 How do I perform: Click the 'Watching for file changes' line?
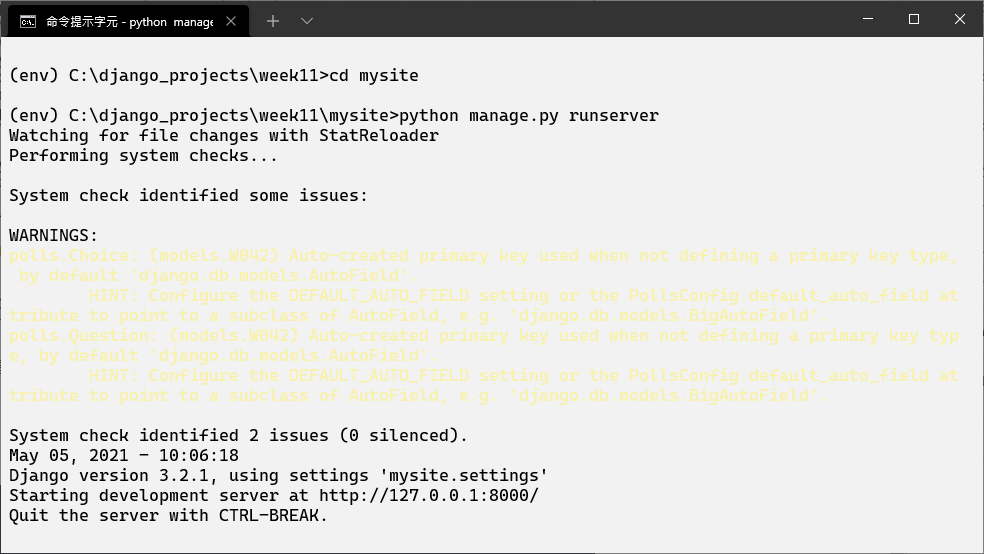coord(223,136)
